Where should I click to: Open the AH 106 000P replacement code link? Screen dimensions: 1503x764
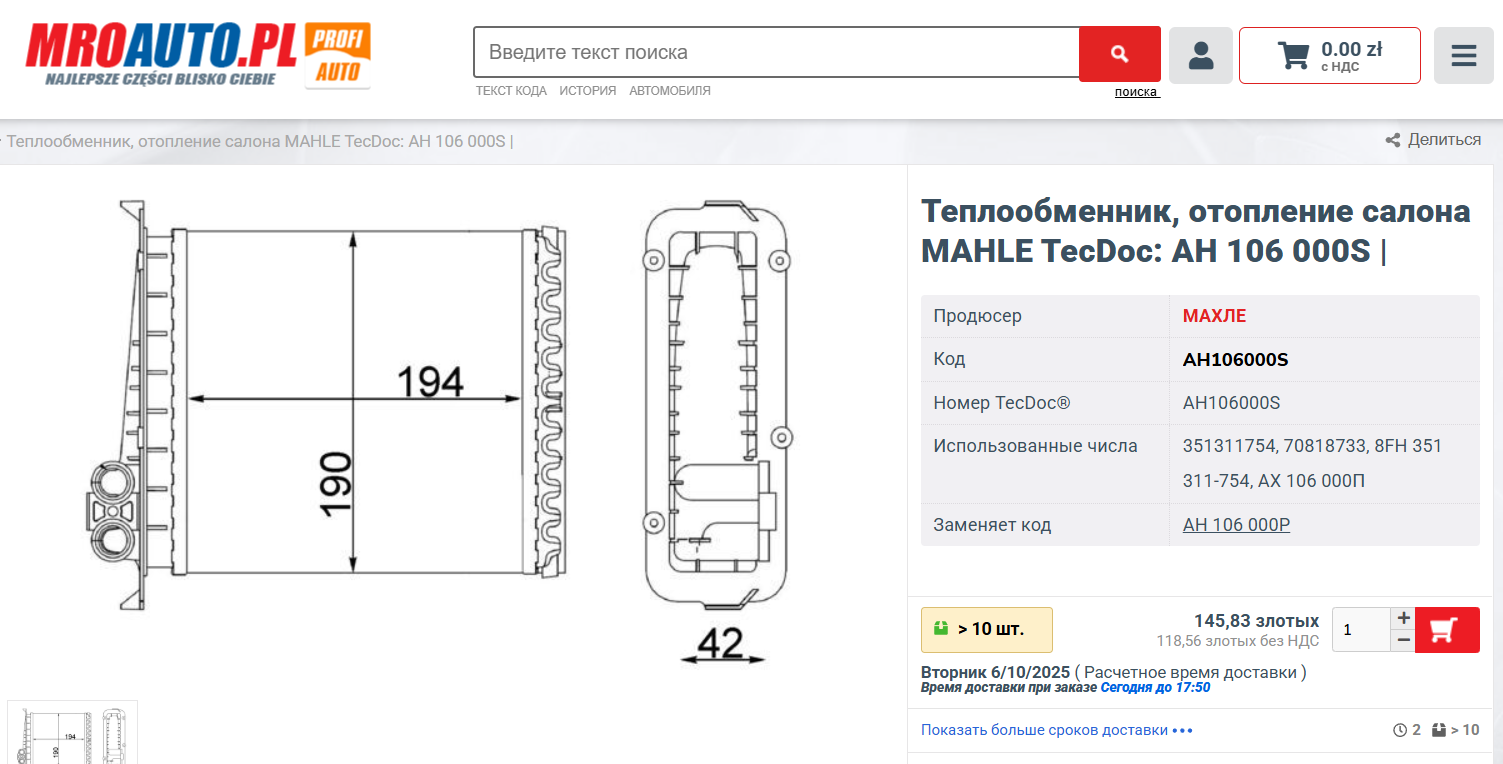click(1236, 525)
